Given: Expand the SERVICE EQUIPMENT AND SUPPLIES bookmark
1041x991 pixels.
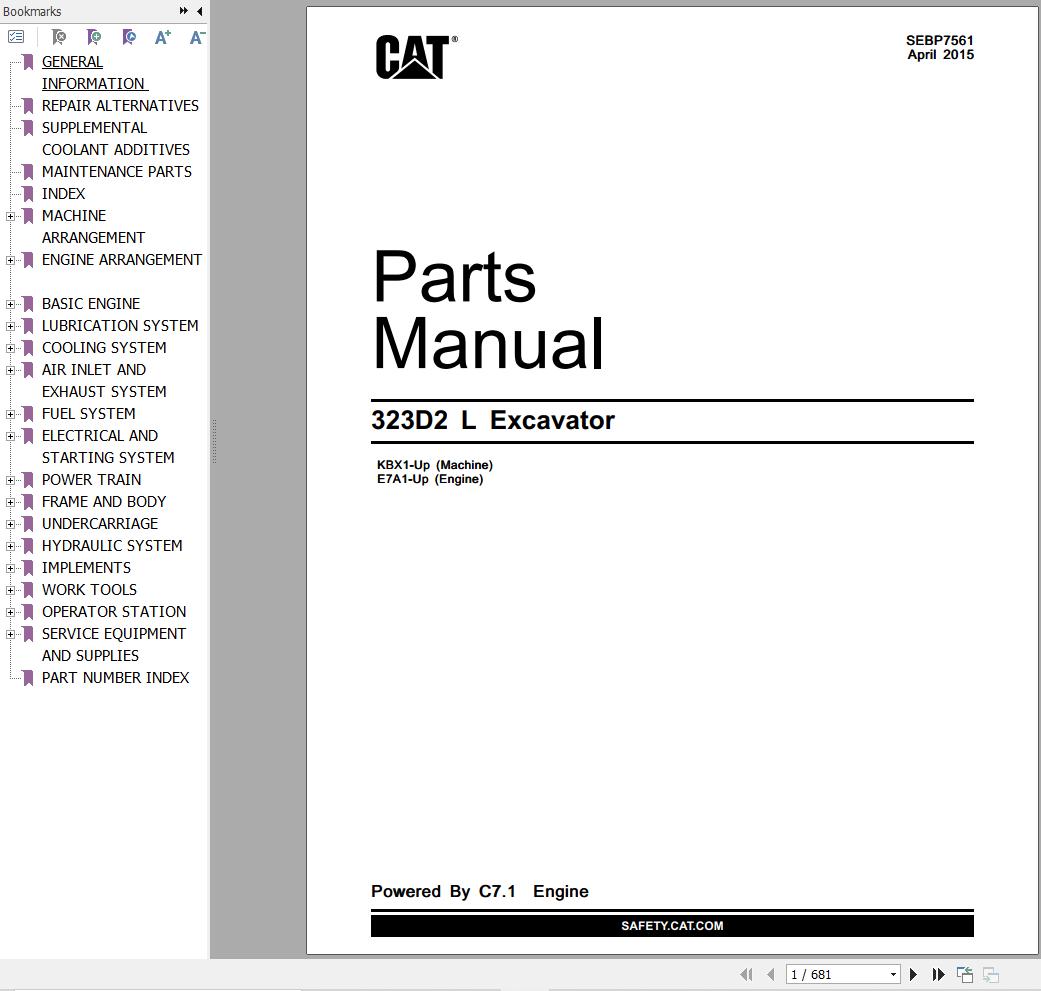Looking at the screenshot, I should coord(10,634).
